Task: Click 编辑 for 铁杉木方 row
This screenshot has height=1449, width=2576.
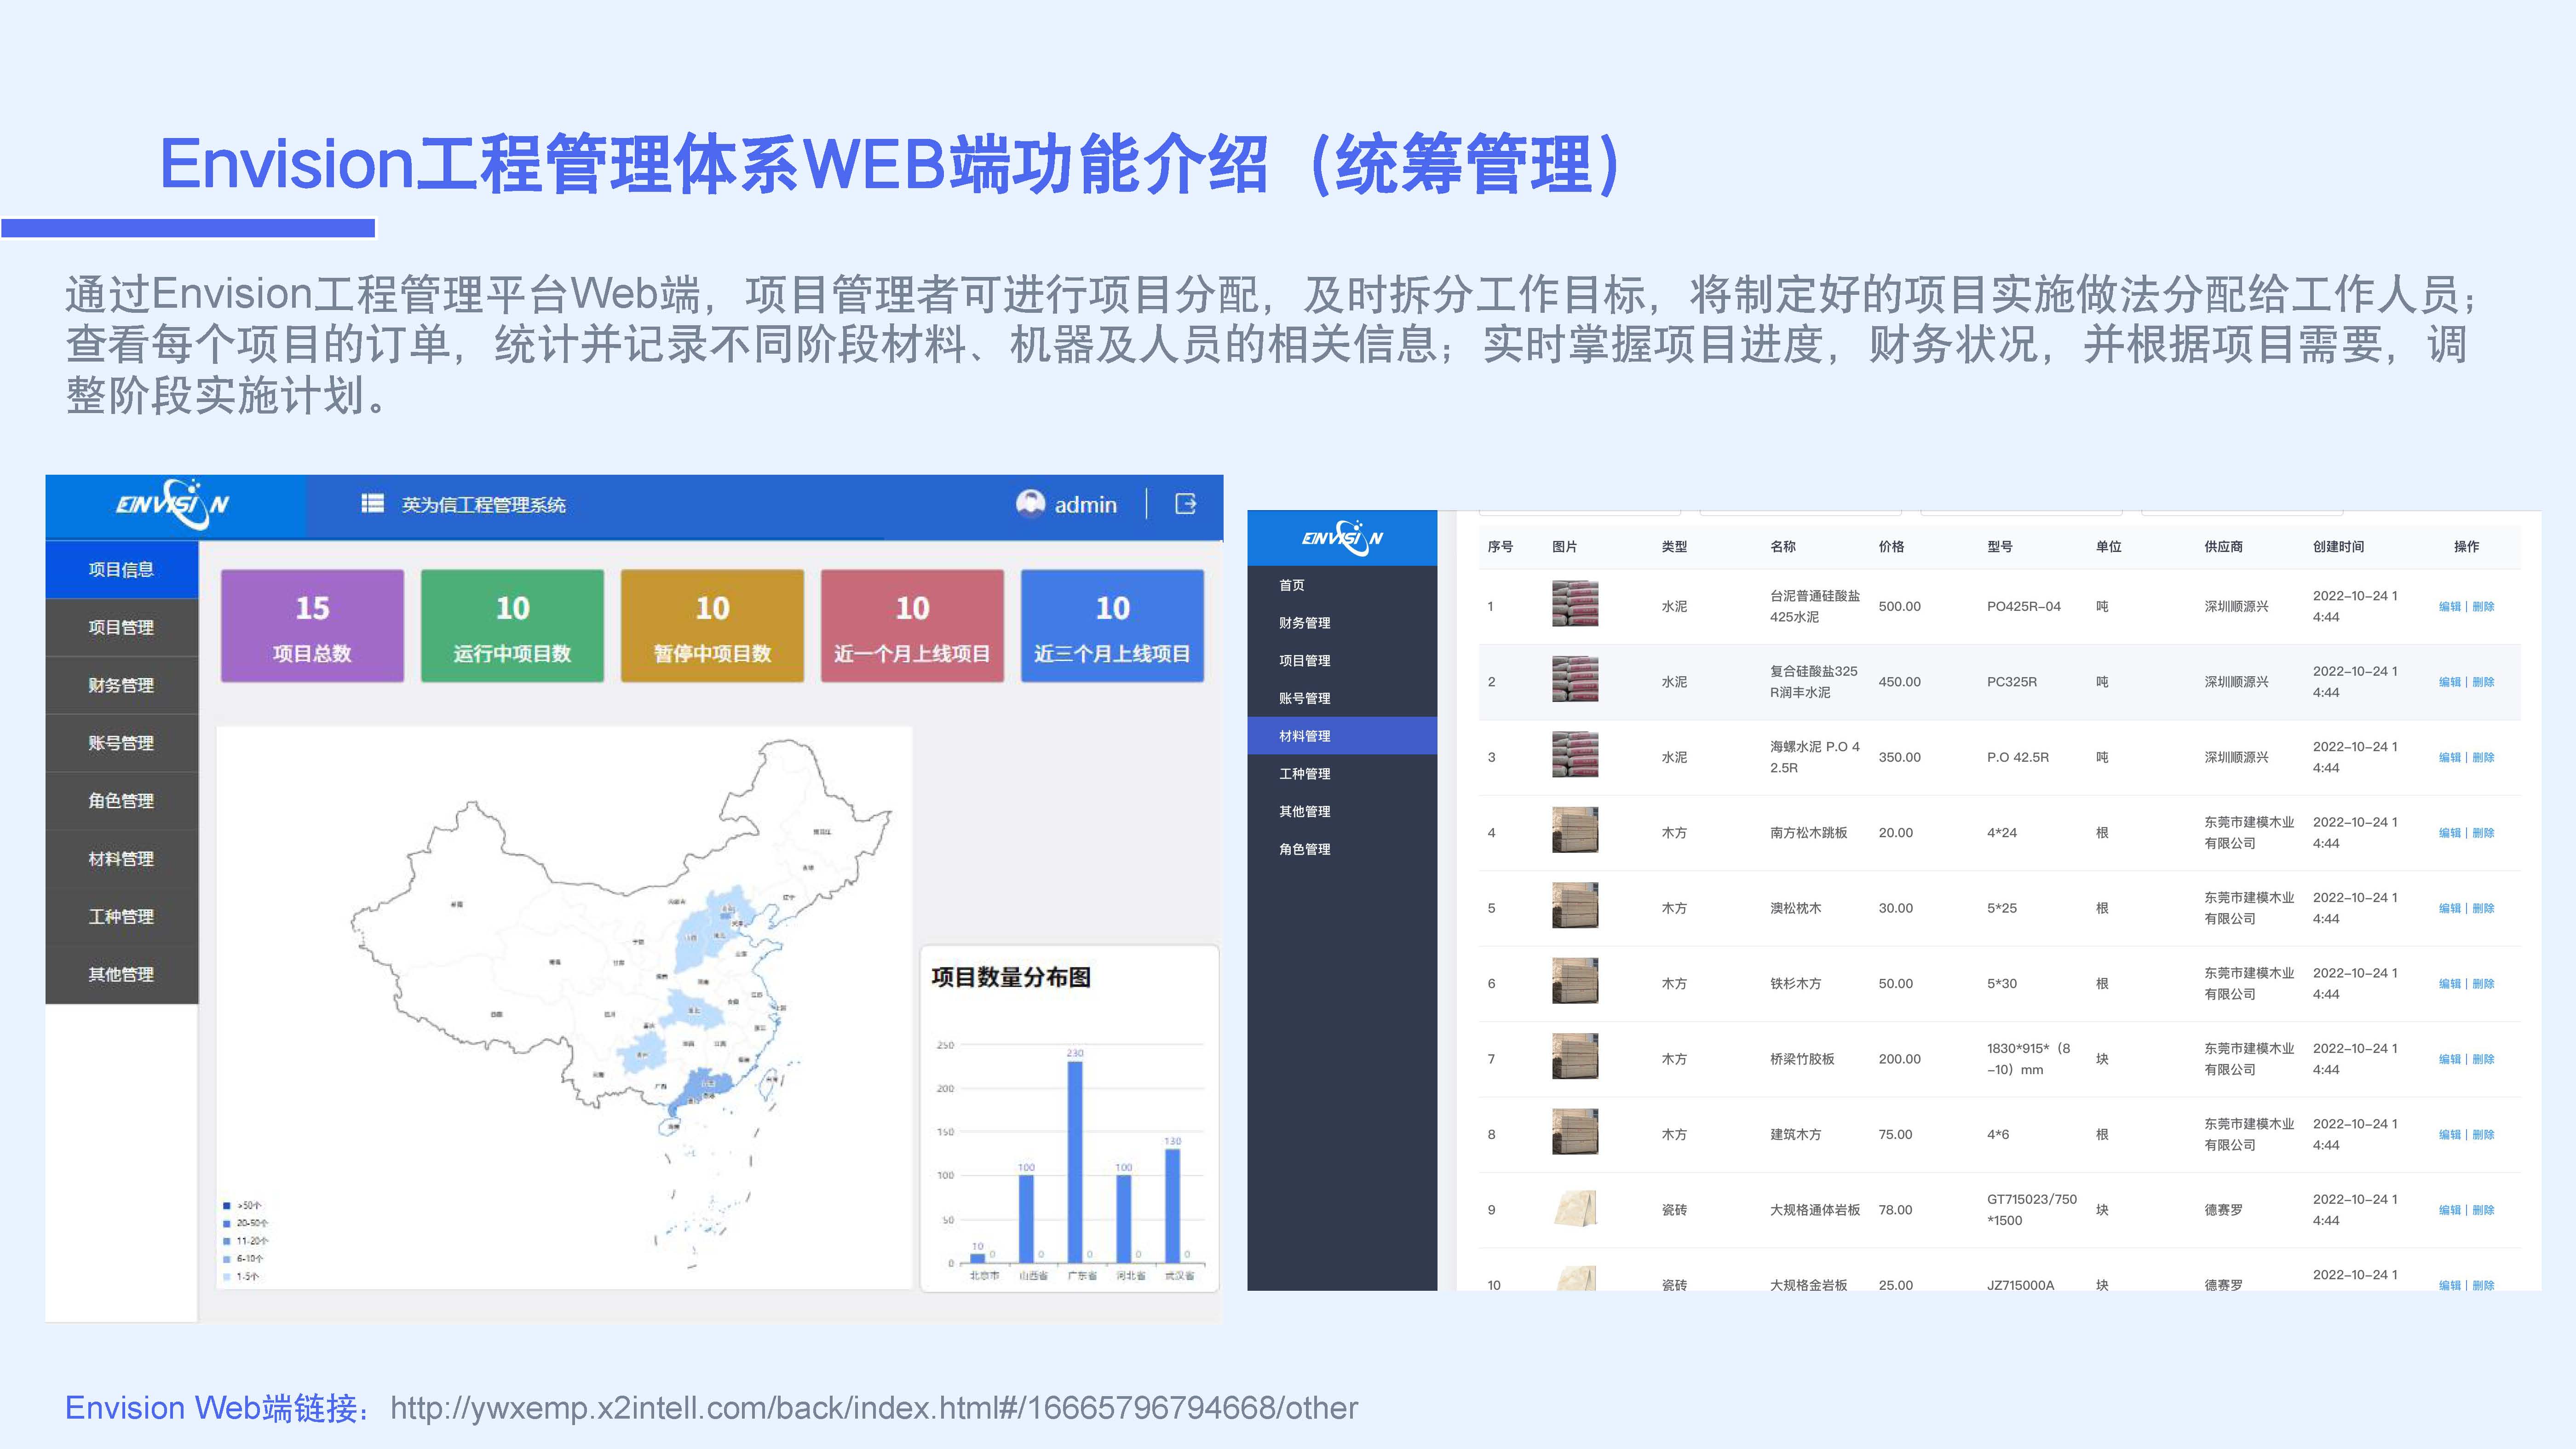Action: [x=2450, y=984]
